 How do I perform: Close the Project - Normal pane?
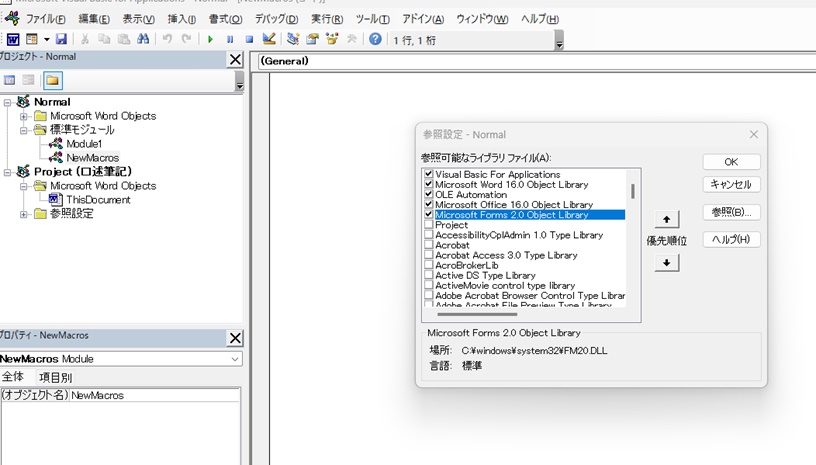tap(235, 59)
